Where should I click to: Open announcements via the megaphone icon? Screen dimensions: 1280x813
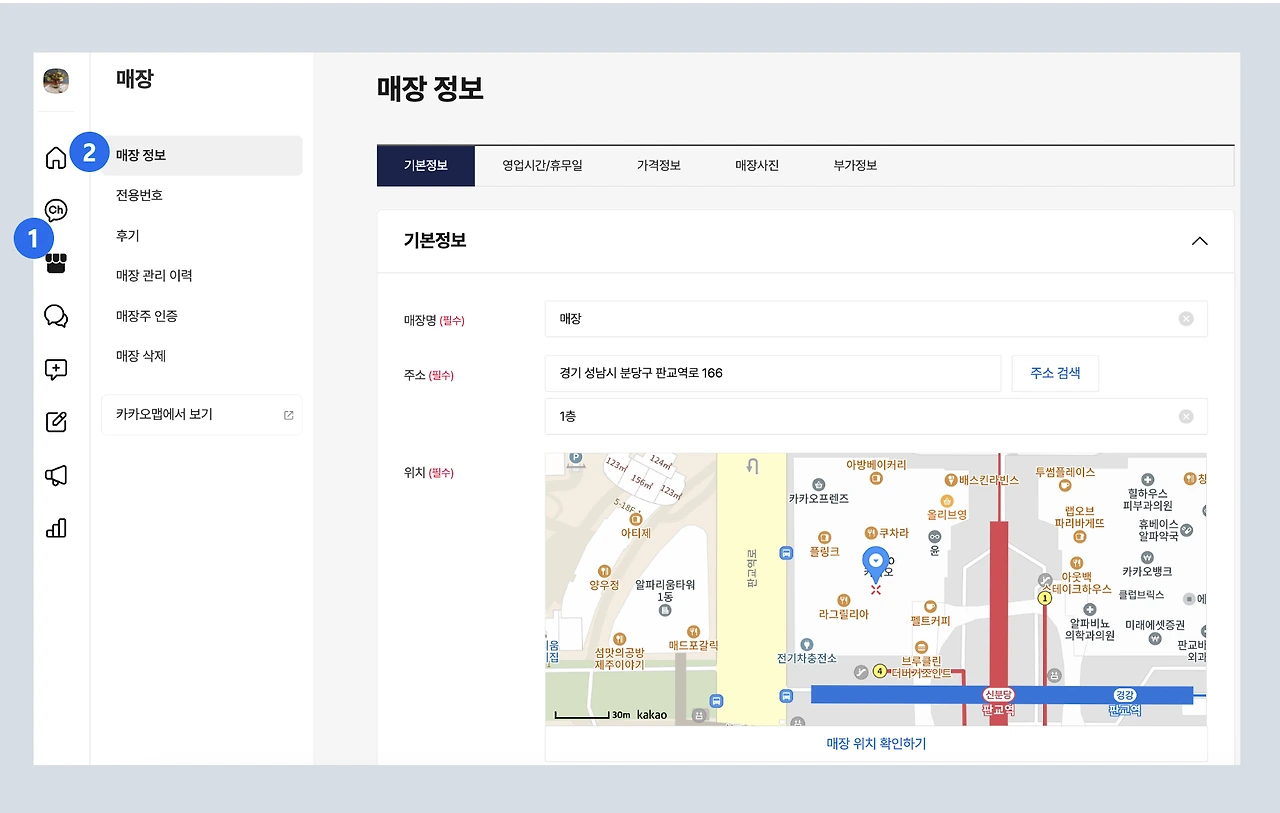pos(56,475)
